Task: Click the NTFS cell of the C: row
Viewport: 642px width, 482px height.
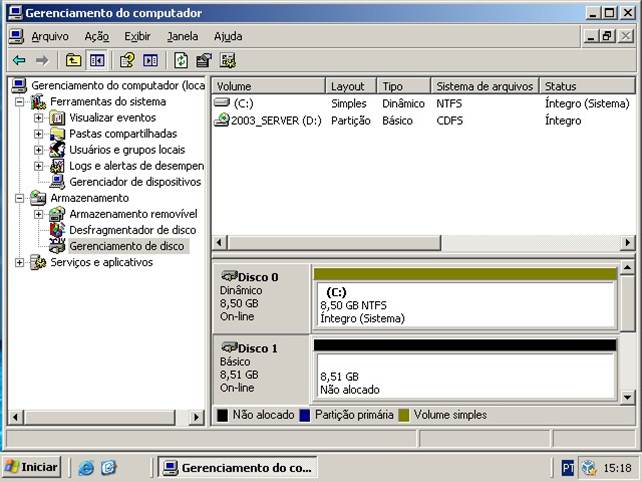Action: [449, 103]
